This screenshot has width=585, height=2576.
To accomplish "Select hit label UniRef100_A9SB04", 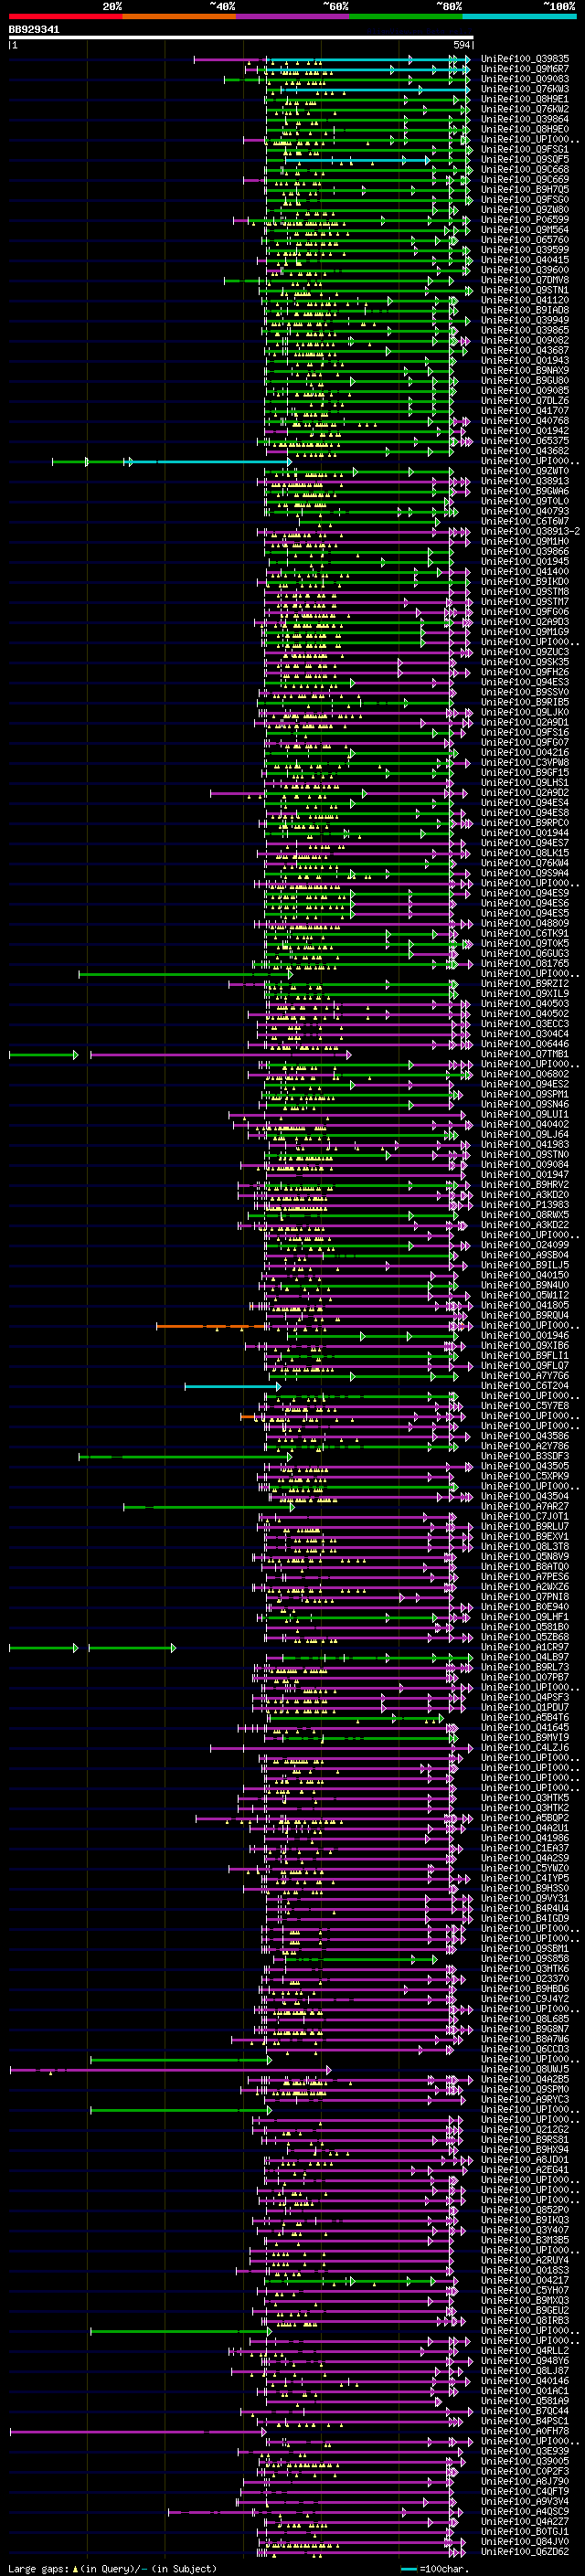I will (x=525, y=1256).
